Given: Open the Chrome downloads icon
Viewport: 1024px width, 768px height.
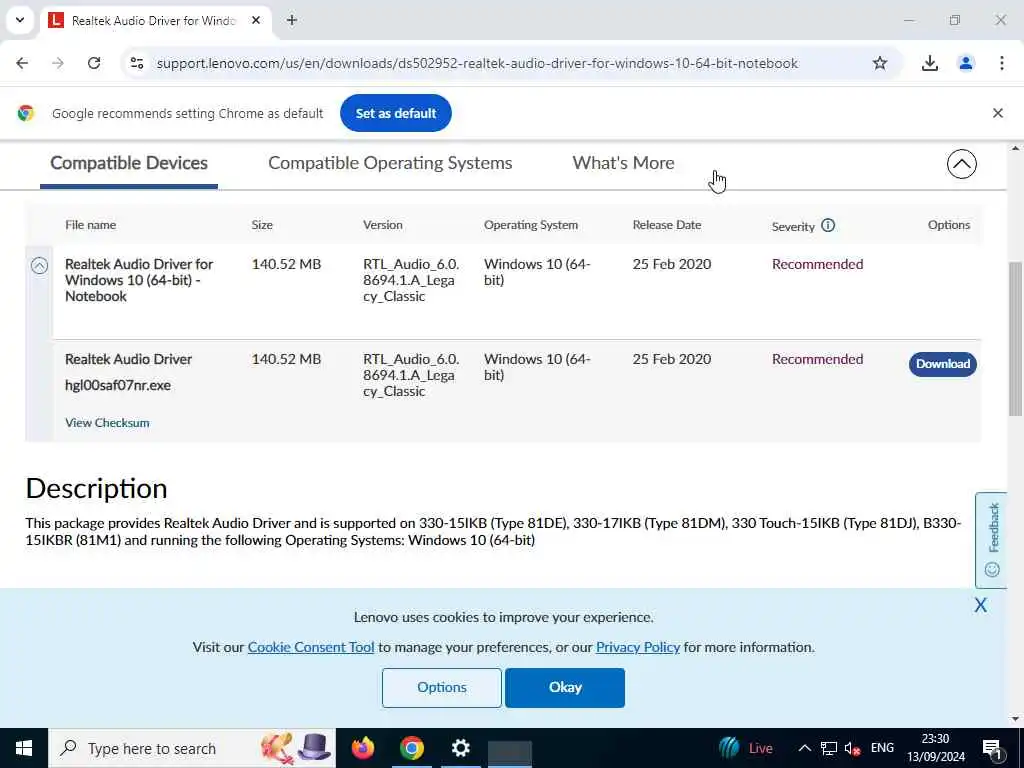Looking at the screenshot, I should 929,63.
